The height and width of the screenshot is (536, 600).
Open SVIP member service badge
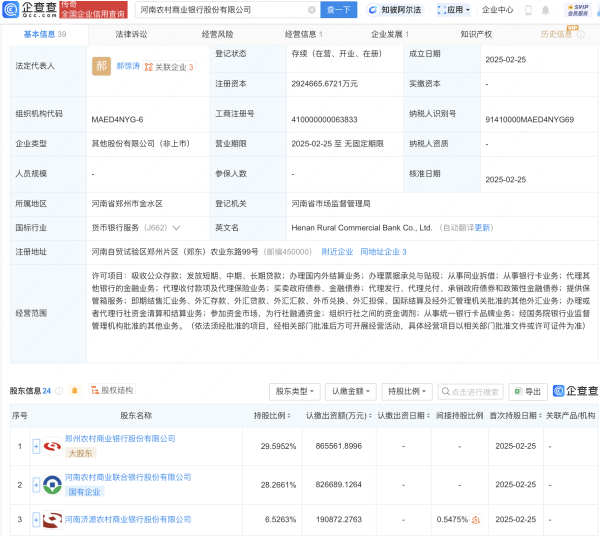(x=578, y=10)
